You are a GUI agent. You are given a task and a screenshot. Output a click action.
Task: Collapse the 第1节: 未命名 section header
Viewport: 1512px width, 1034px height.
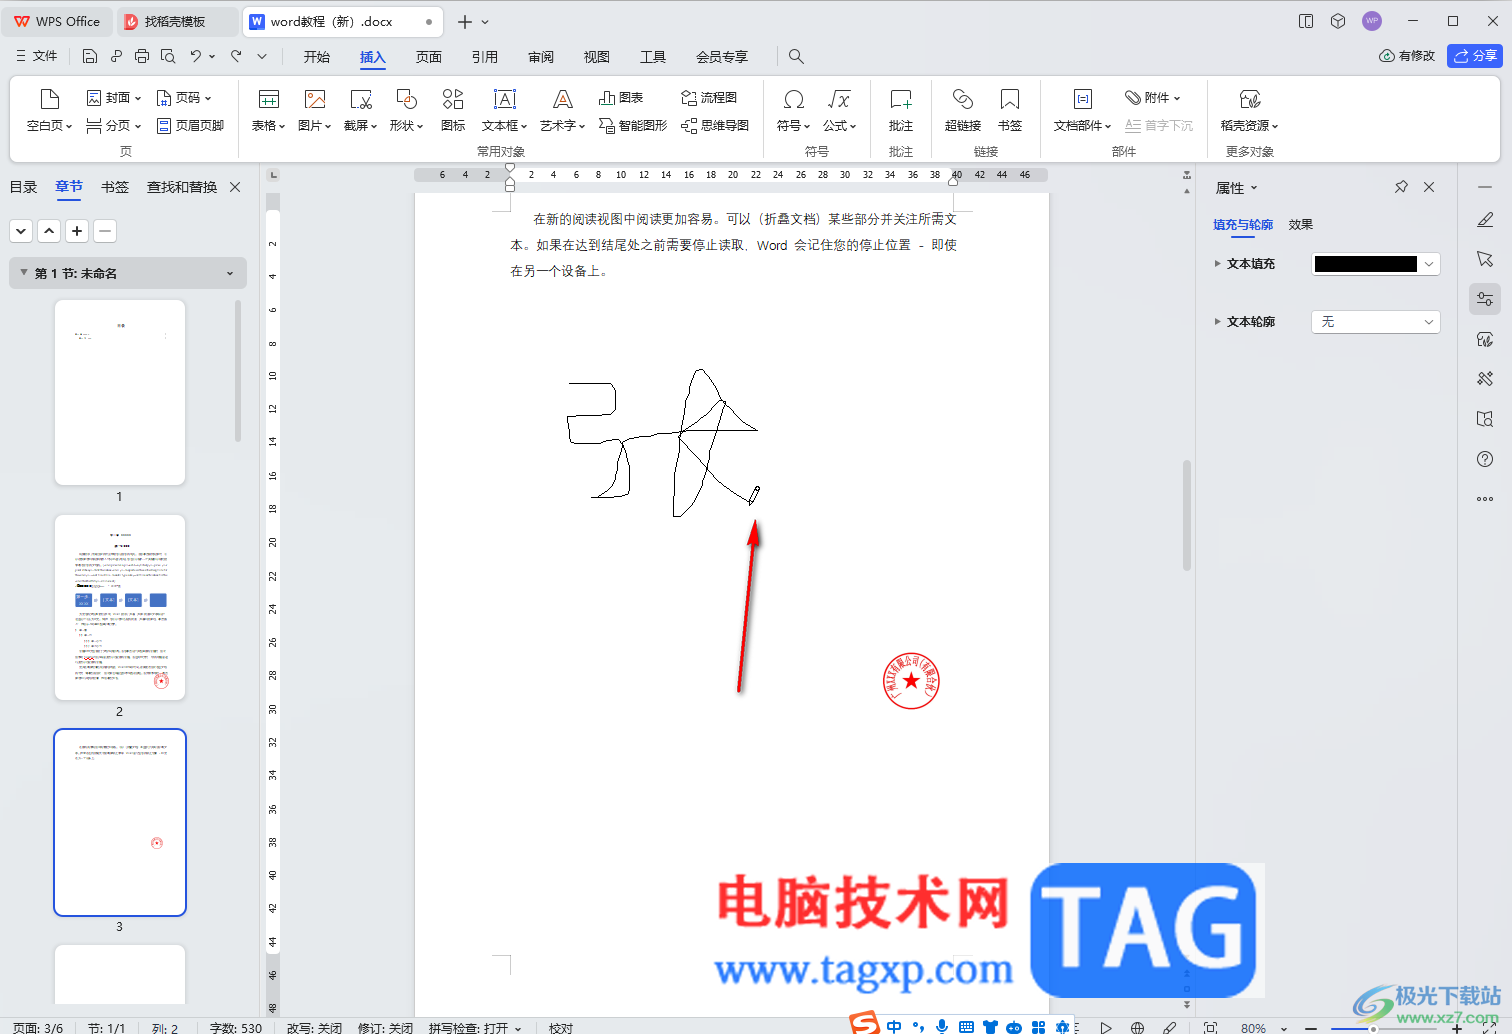[128, 273]
